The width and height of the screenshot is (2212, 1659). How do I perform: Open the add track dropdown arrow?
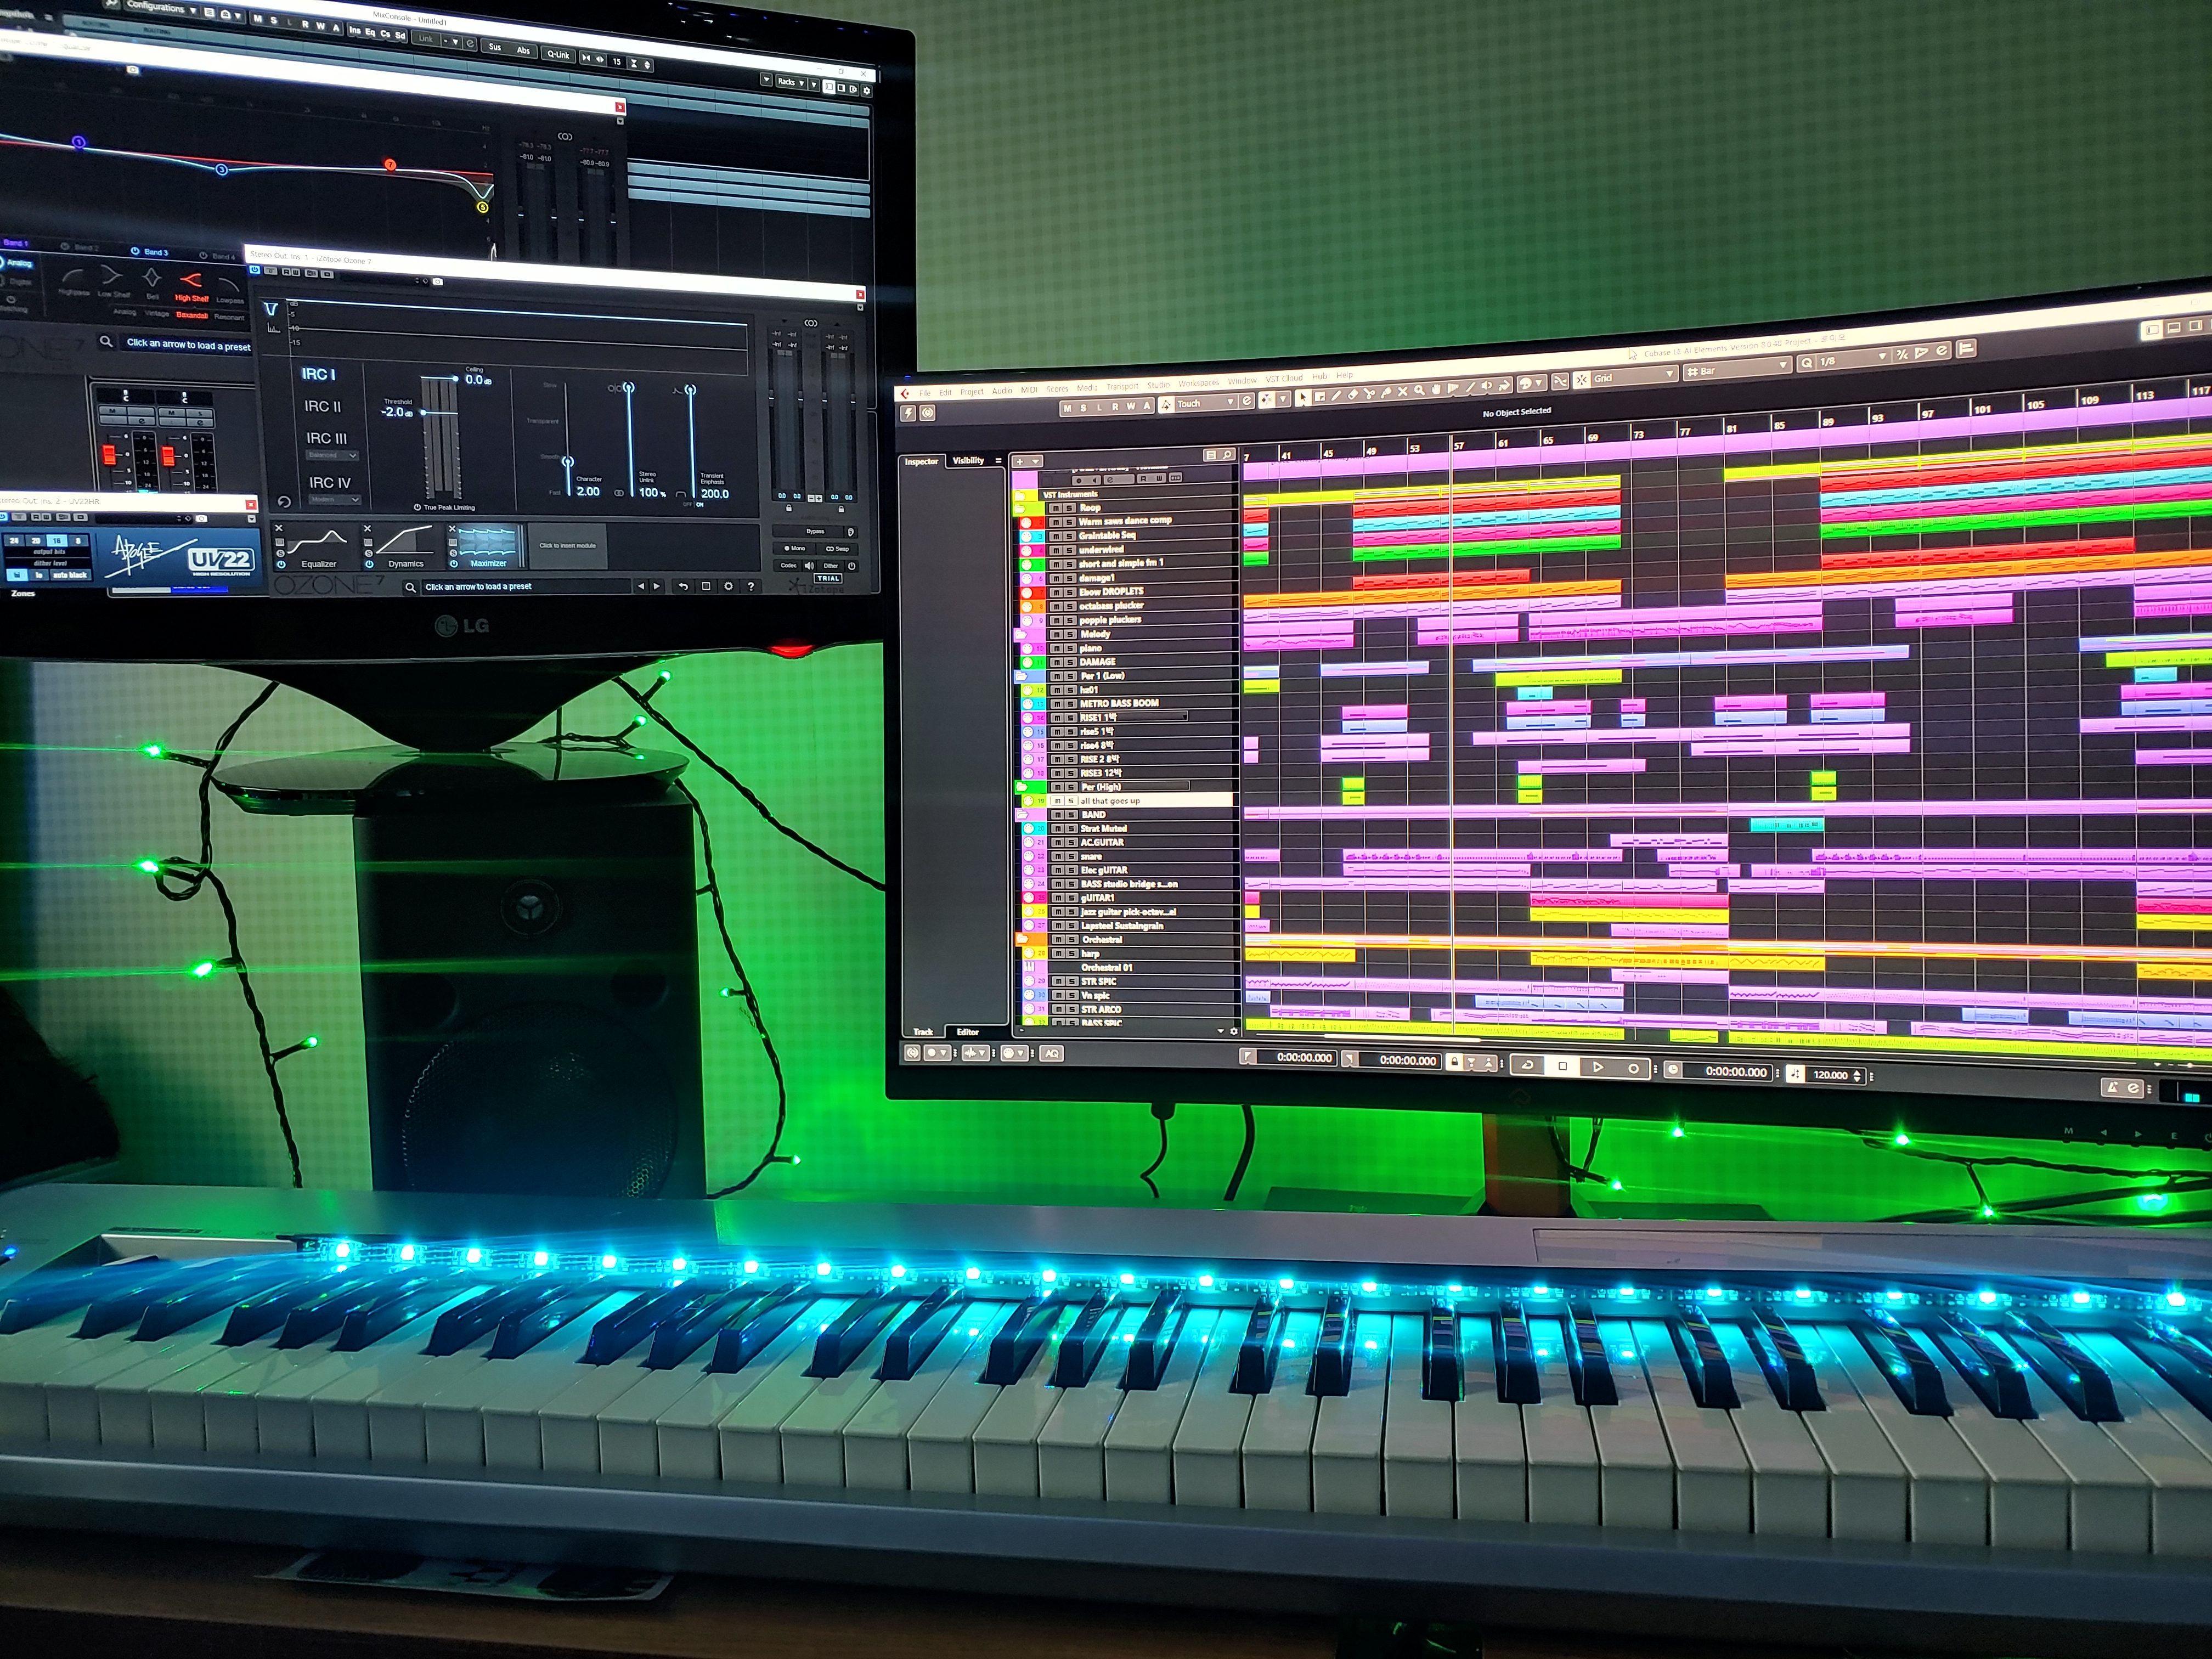click(x=1036, y=462)
